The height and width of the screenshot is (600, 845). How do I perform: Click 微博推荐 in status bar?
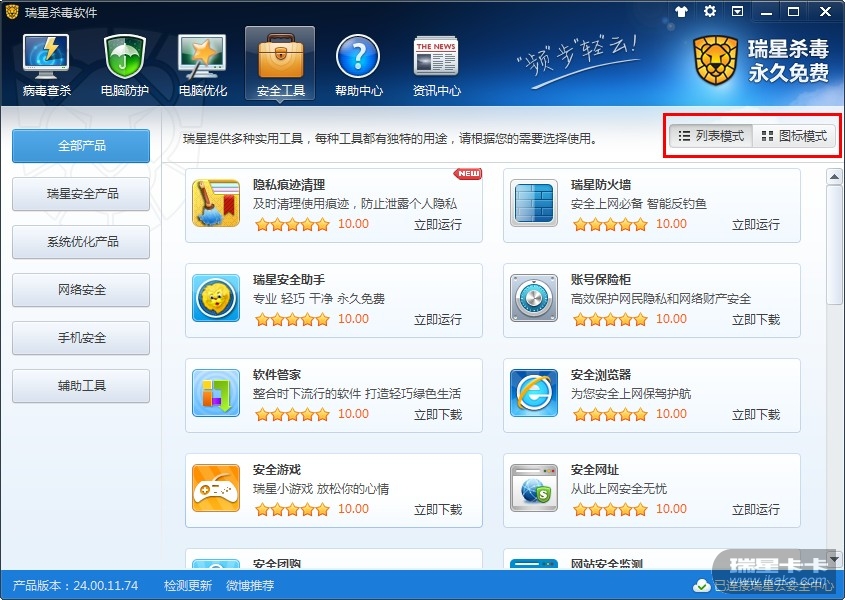(250, 585)
